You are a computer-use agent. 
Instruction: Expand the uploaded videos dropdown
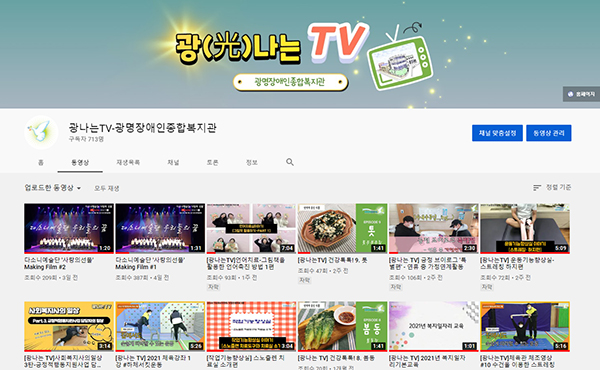click(x=52, y=188)
